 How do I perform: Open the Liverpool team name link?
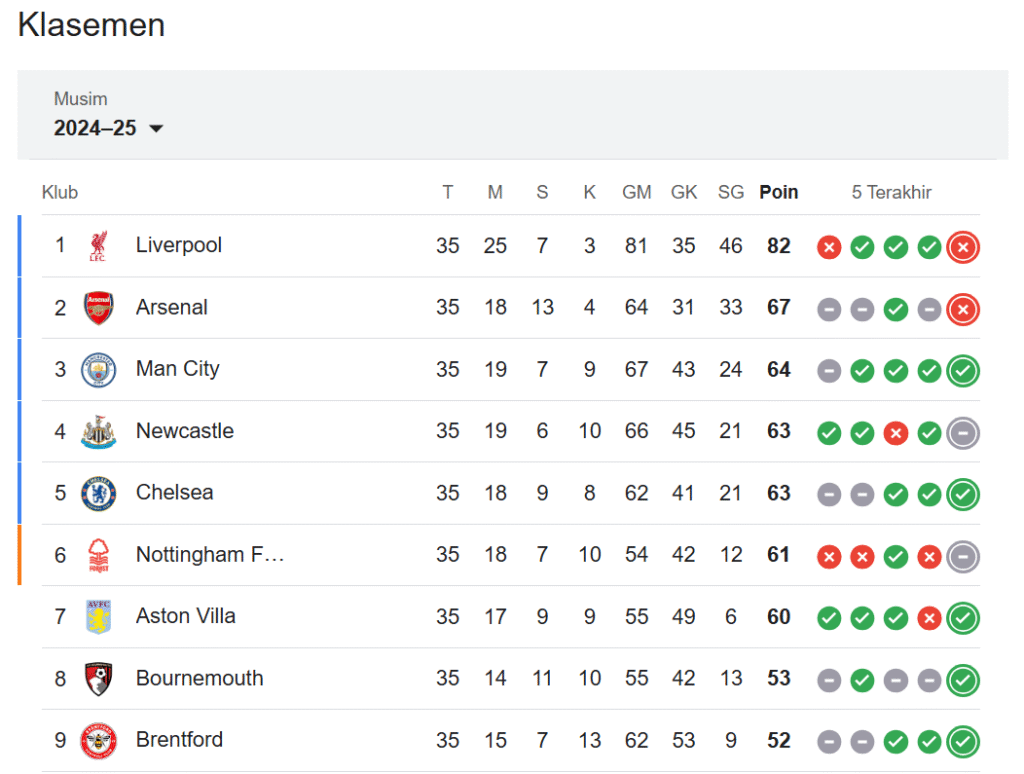[x=179, y=245]
